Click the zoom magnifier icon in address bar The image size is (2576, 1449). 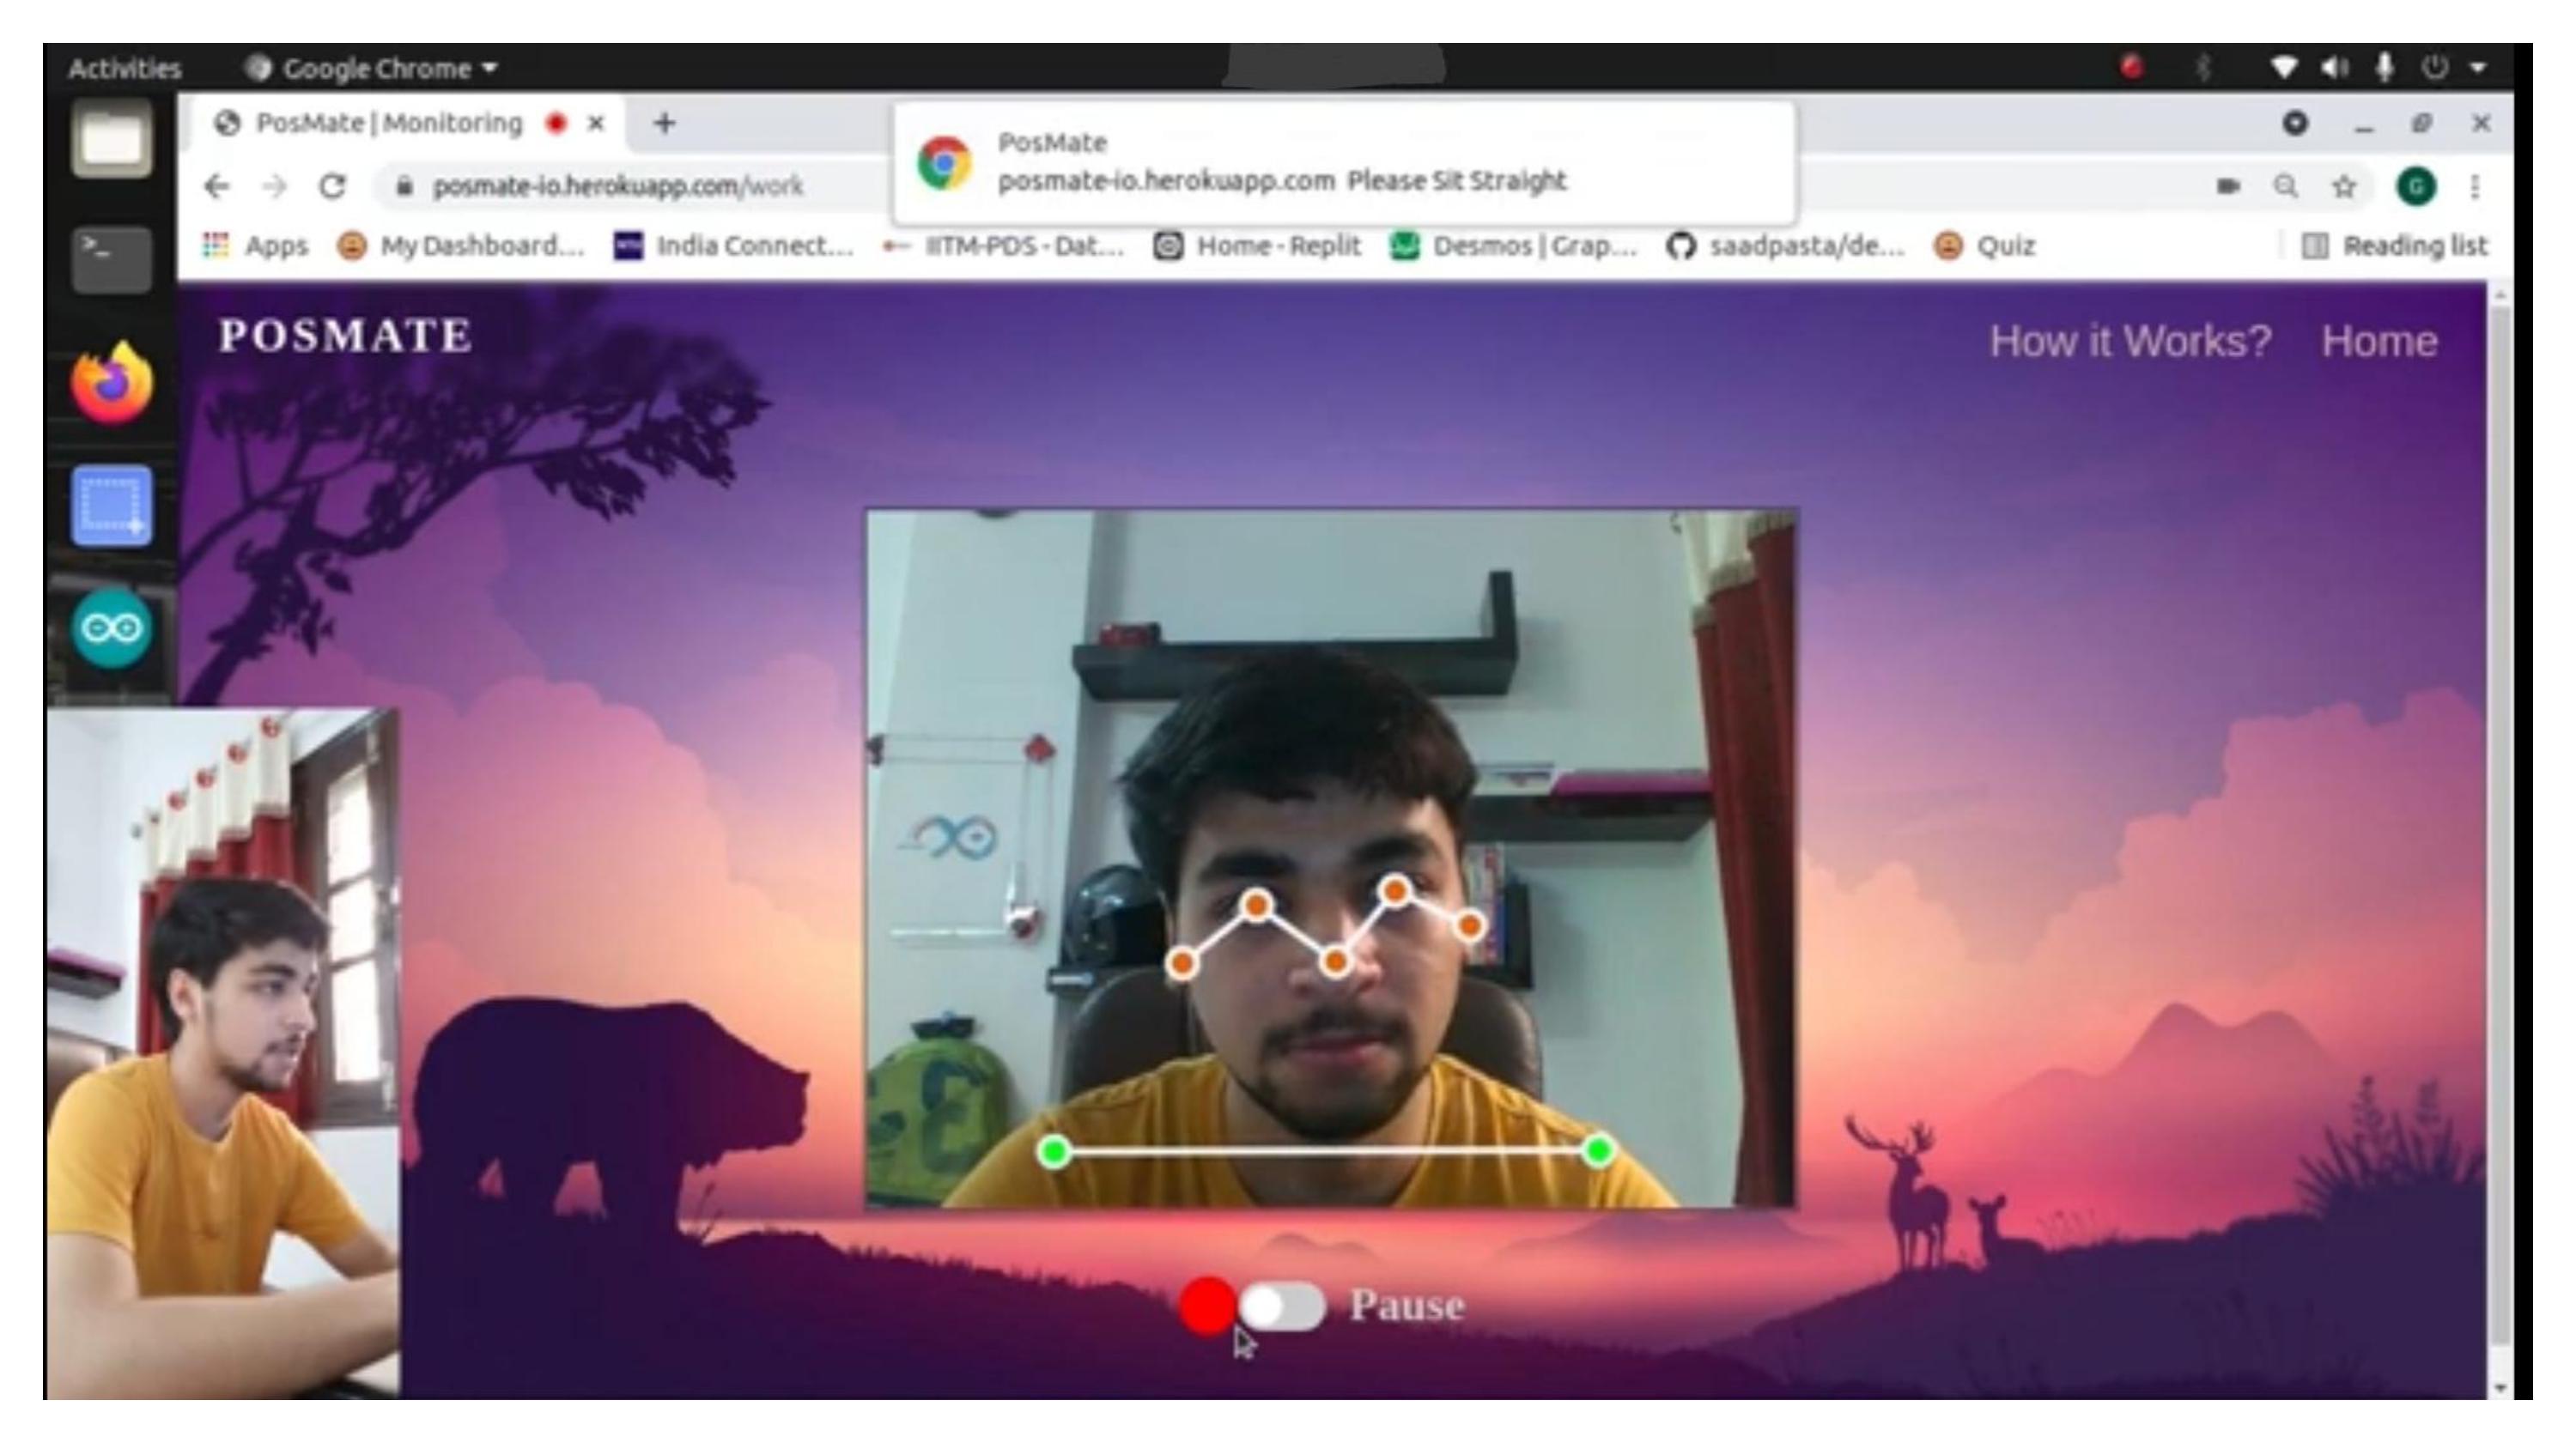point(2286,186)
